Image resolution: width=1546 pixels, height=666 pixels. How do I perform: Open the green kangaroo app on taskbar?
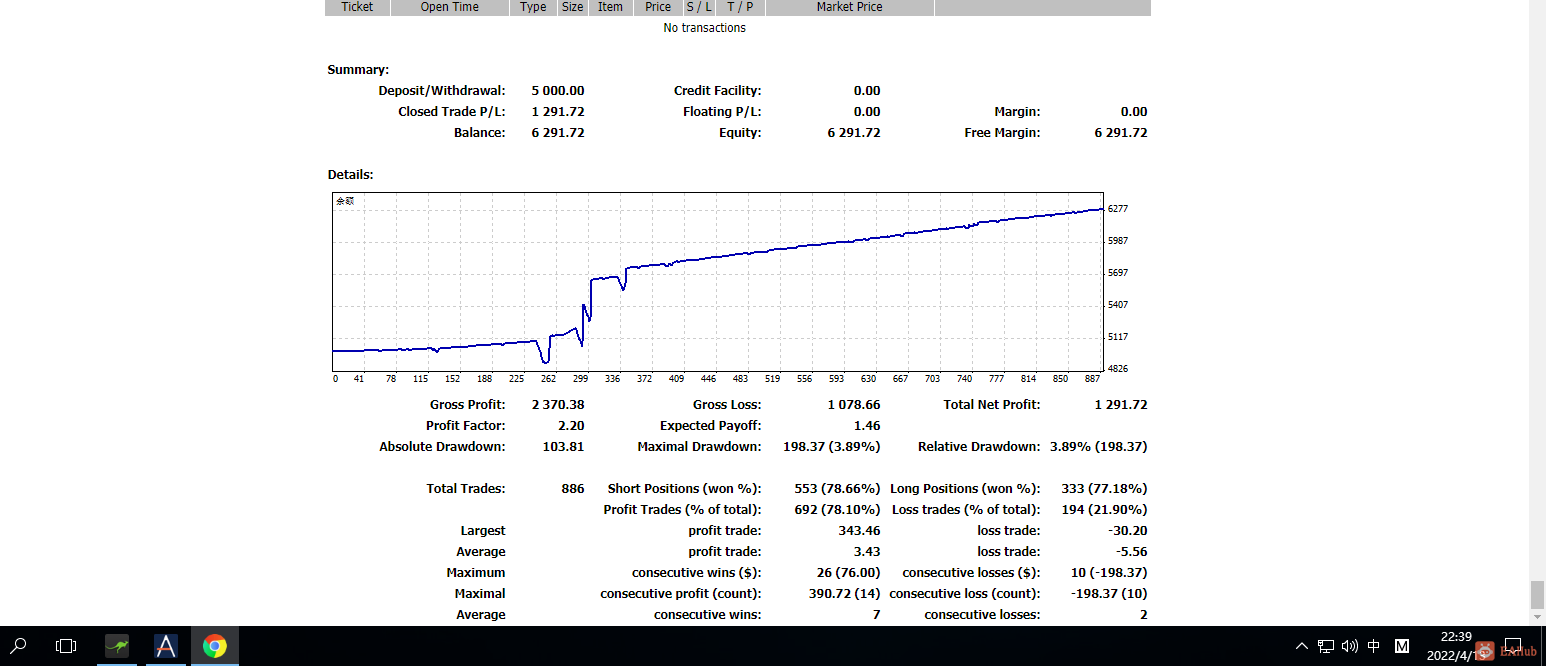(x=117, y=646)
